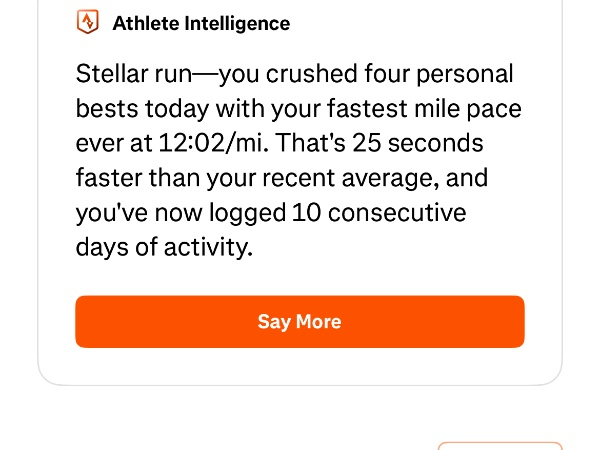The width and height of the screenshot is (600, 450).
Task: Click the empty card area beneath Say More
Action: point(299,366)
